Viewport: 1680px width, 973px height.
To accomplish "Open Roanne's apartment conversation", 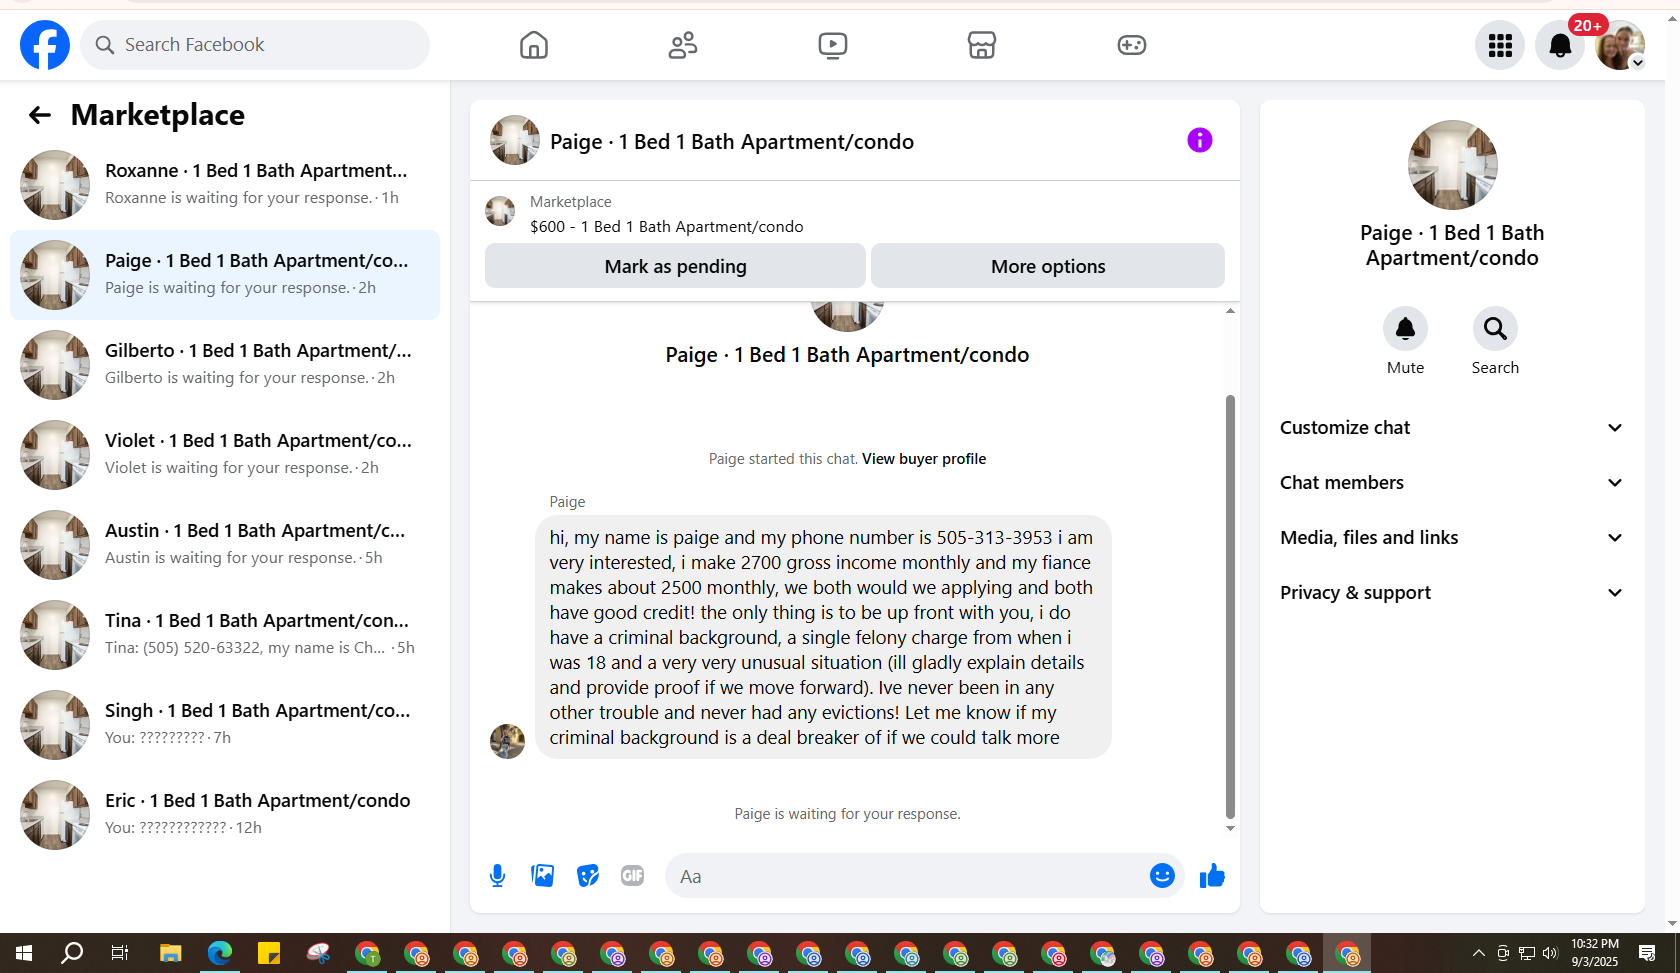I will (x=225, y=185).
